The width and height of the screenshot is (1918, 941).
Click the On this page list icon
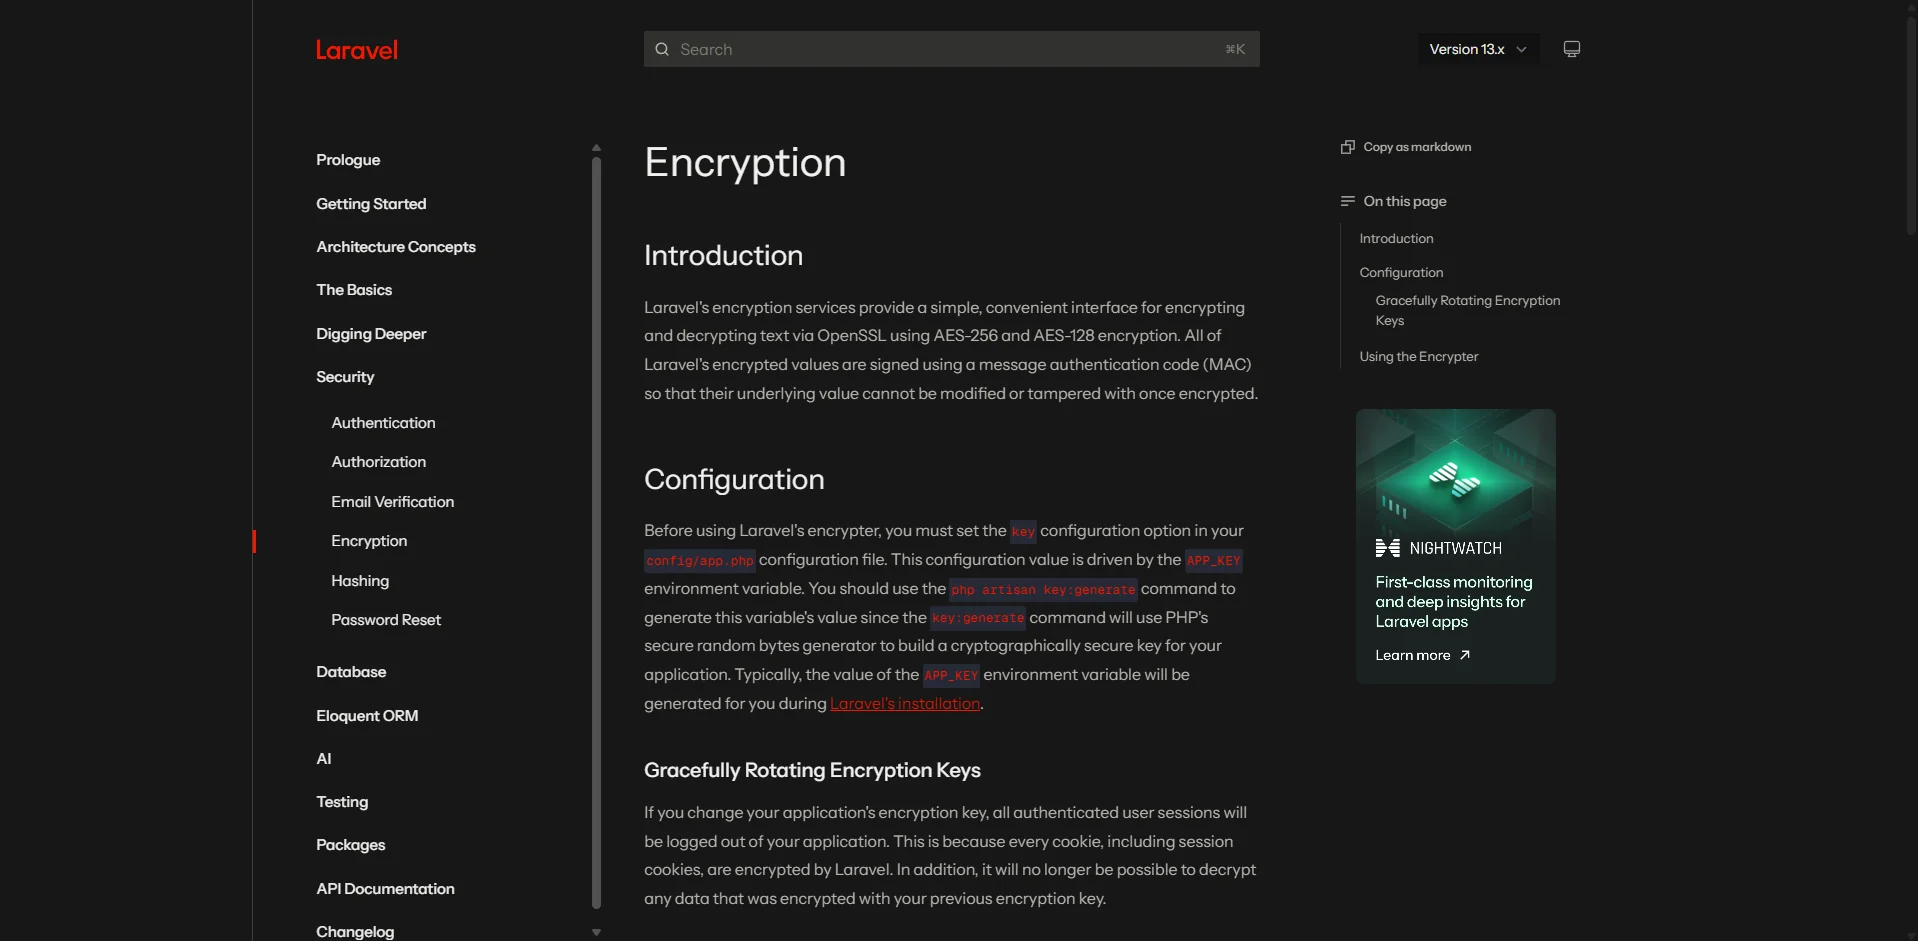coord(1347,201)
